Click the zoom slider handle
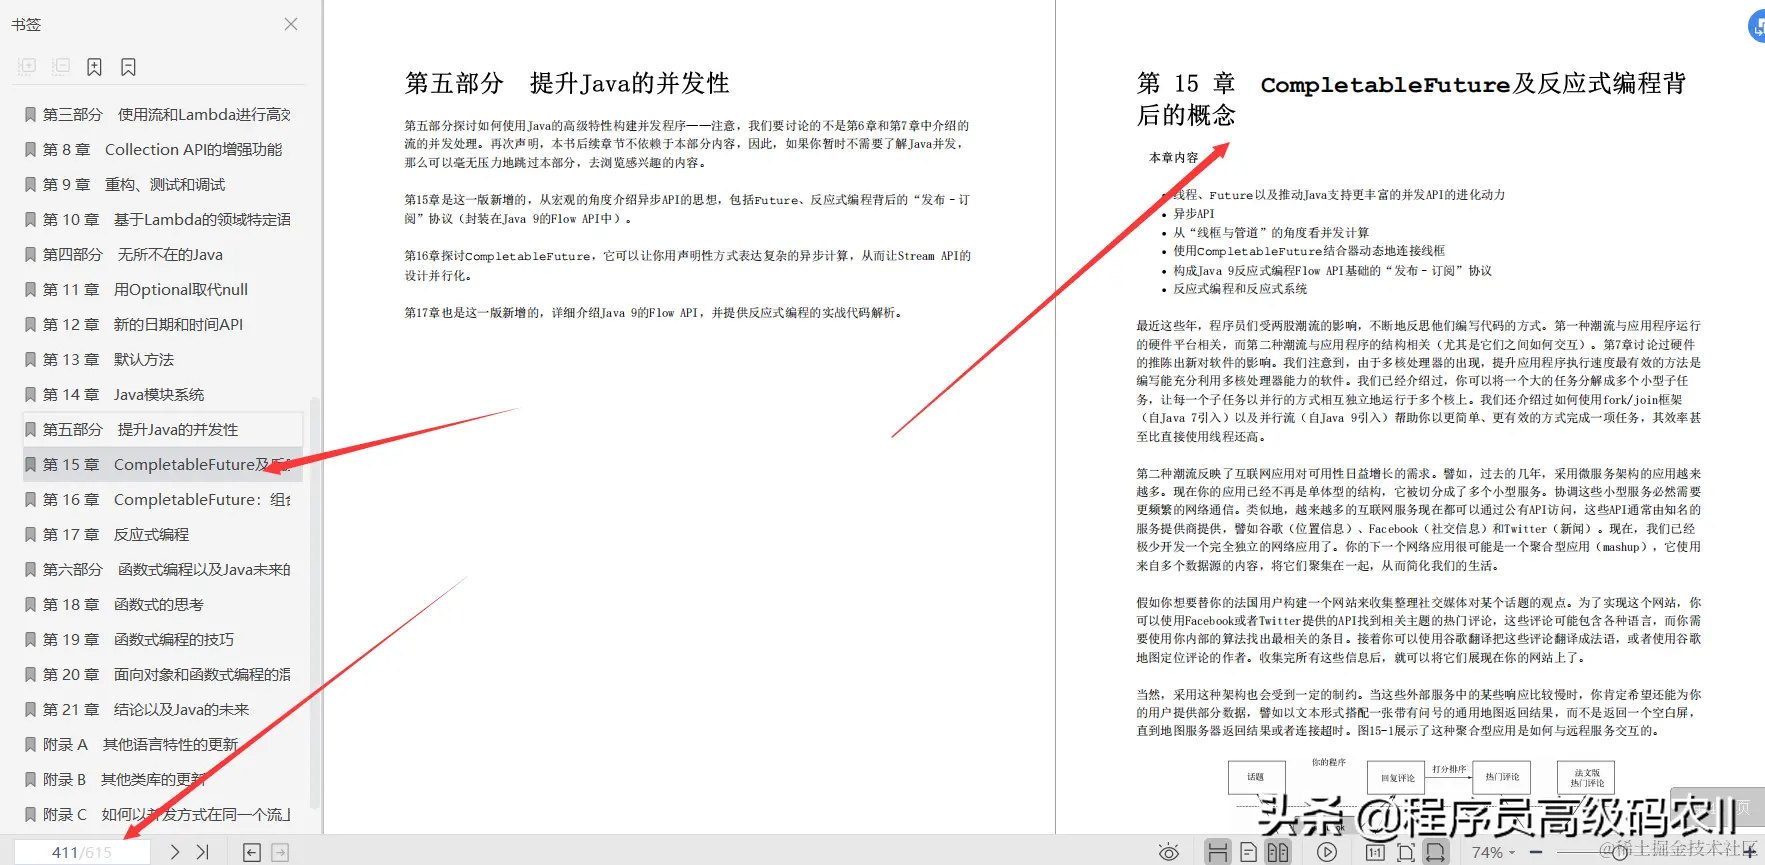 click(x=1620, y=852)
